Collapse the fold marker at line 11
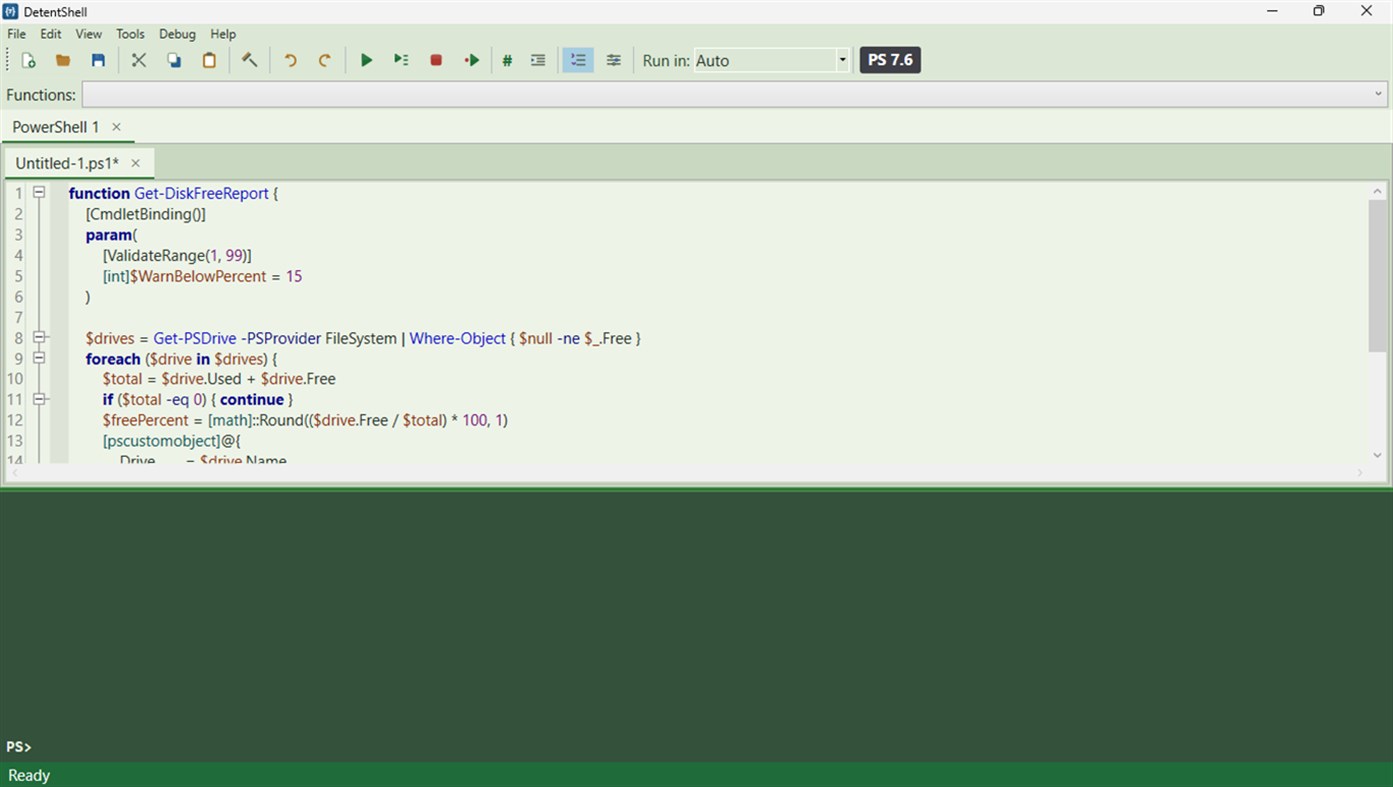This screenshot has width=1393, height=787. pos(39,399)
